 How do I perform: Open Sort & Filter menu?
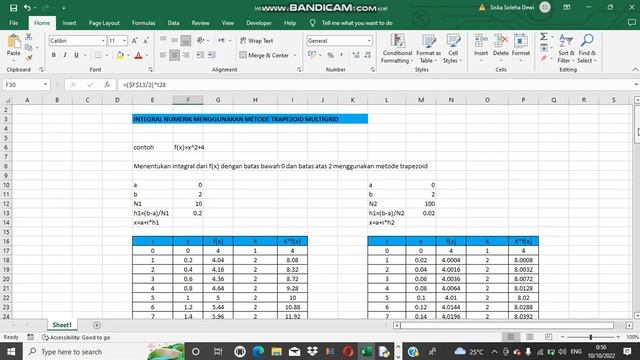pos(566,49)
